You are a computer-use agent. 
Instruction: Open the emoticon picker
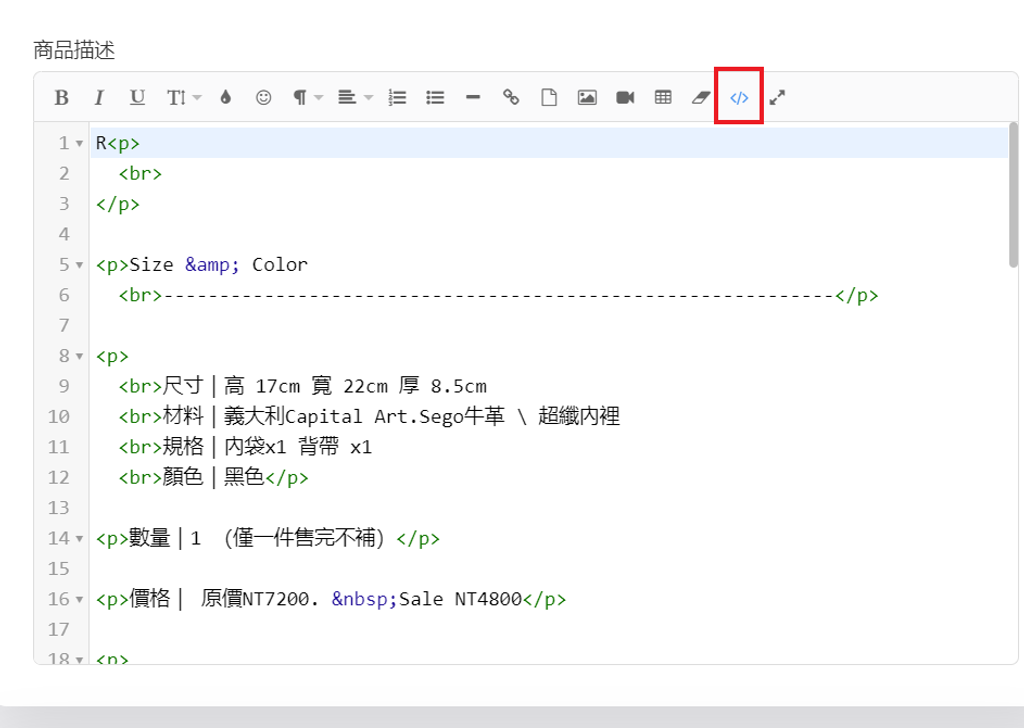[x=263, y=97]
